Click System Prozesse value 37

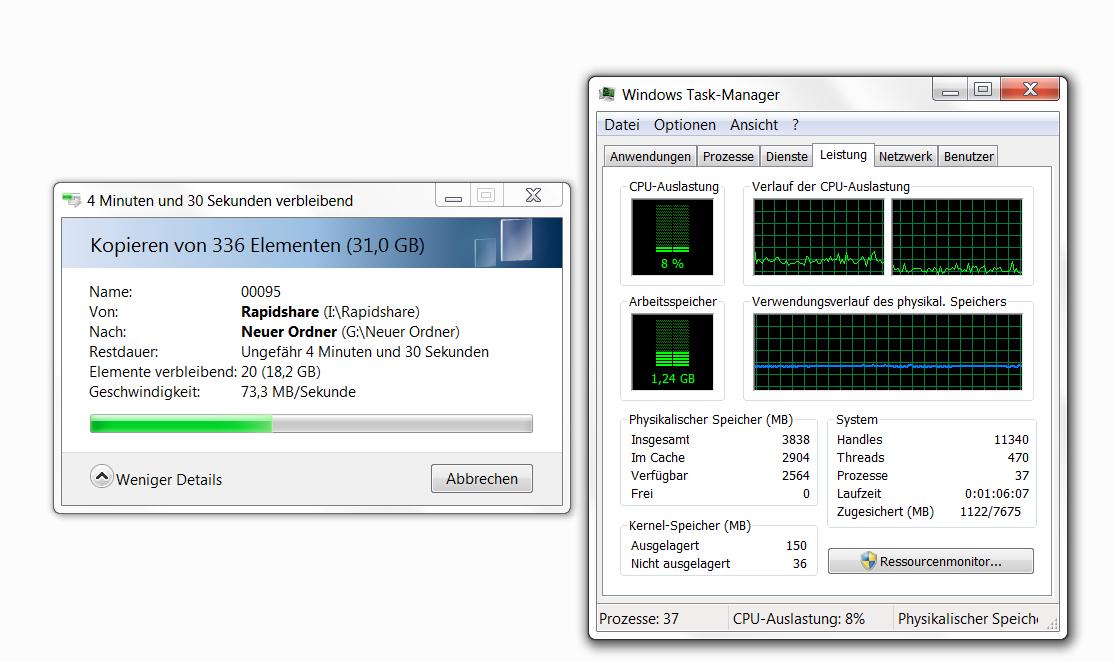pyautogui.click(x=1022, y=475)
